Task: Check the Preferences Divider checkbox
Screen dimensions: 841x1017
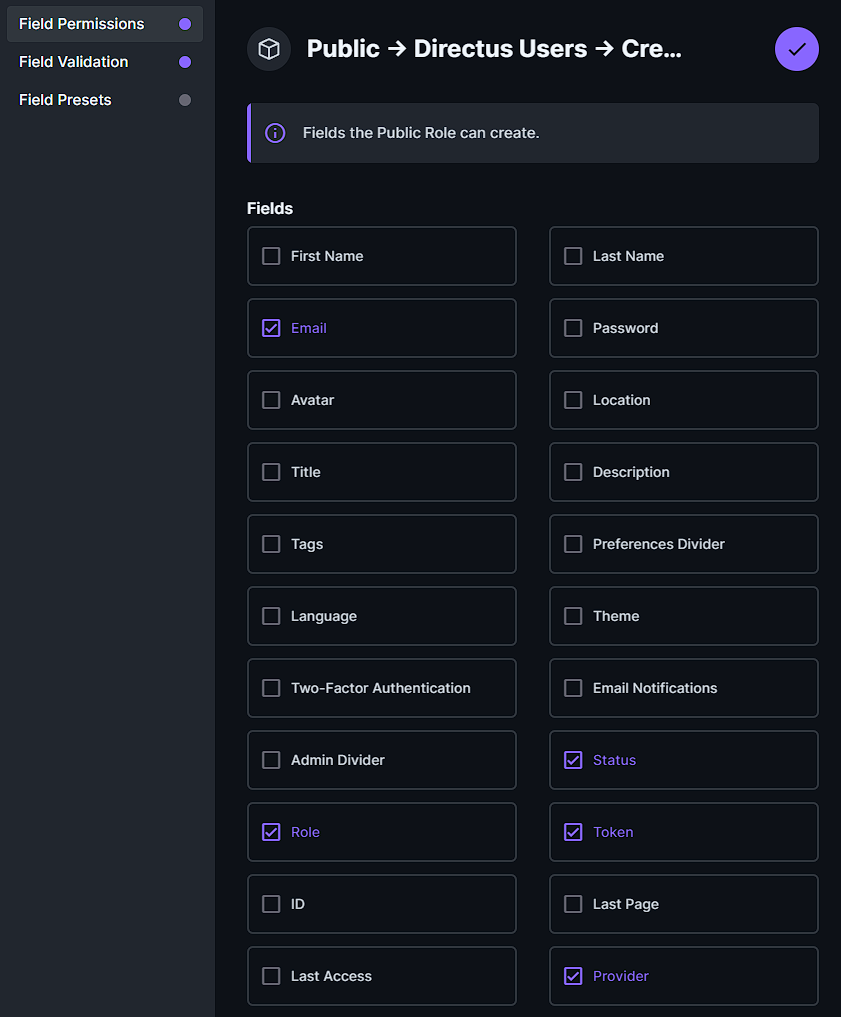Action: (573, 544)
